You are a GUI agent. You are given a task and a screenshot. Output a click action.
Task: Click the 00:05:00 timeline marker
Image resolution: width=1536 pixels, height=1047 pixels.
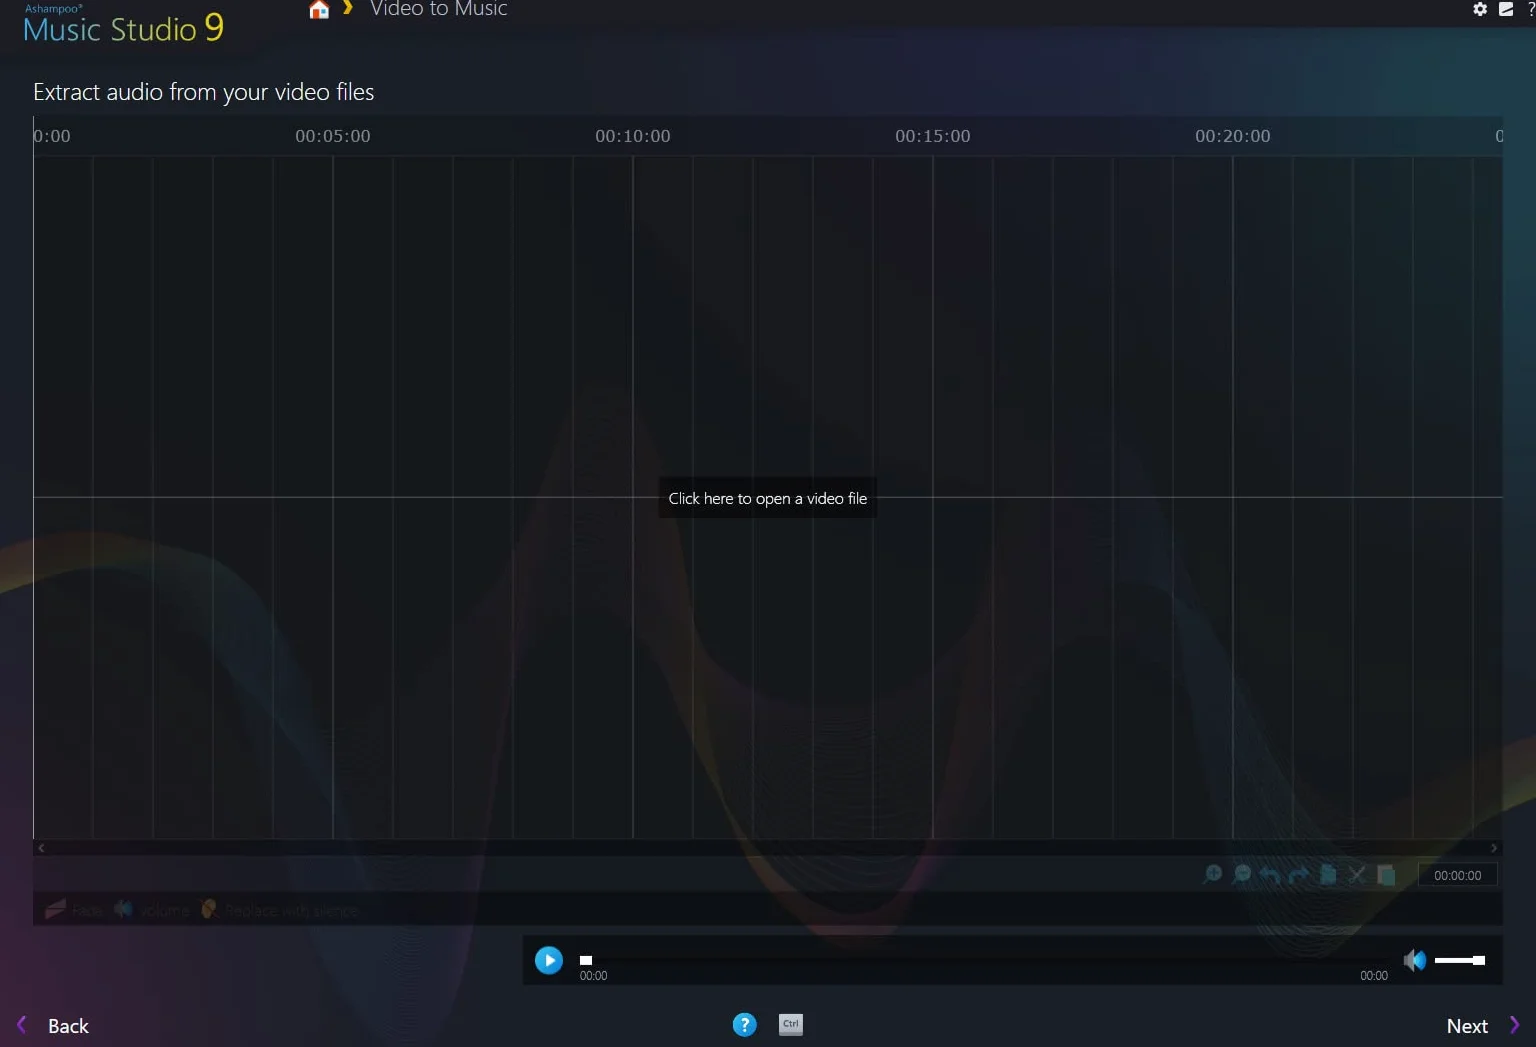tap(333, 136)
